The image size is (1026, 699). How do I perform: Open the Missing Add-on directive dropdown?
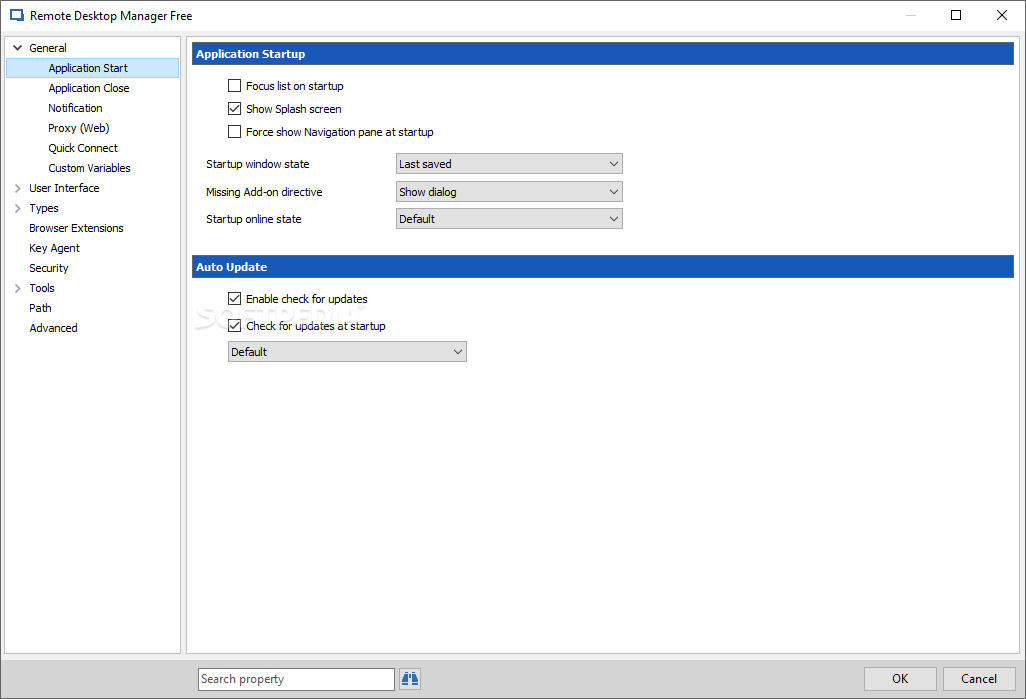tap(509, 192)
